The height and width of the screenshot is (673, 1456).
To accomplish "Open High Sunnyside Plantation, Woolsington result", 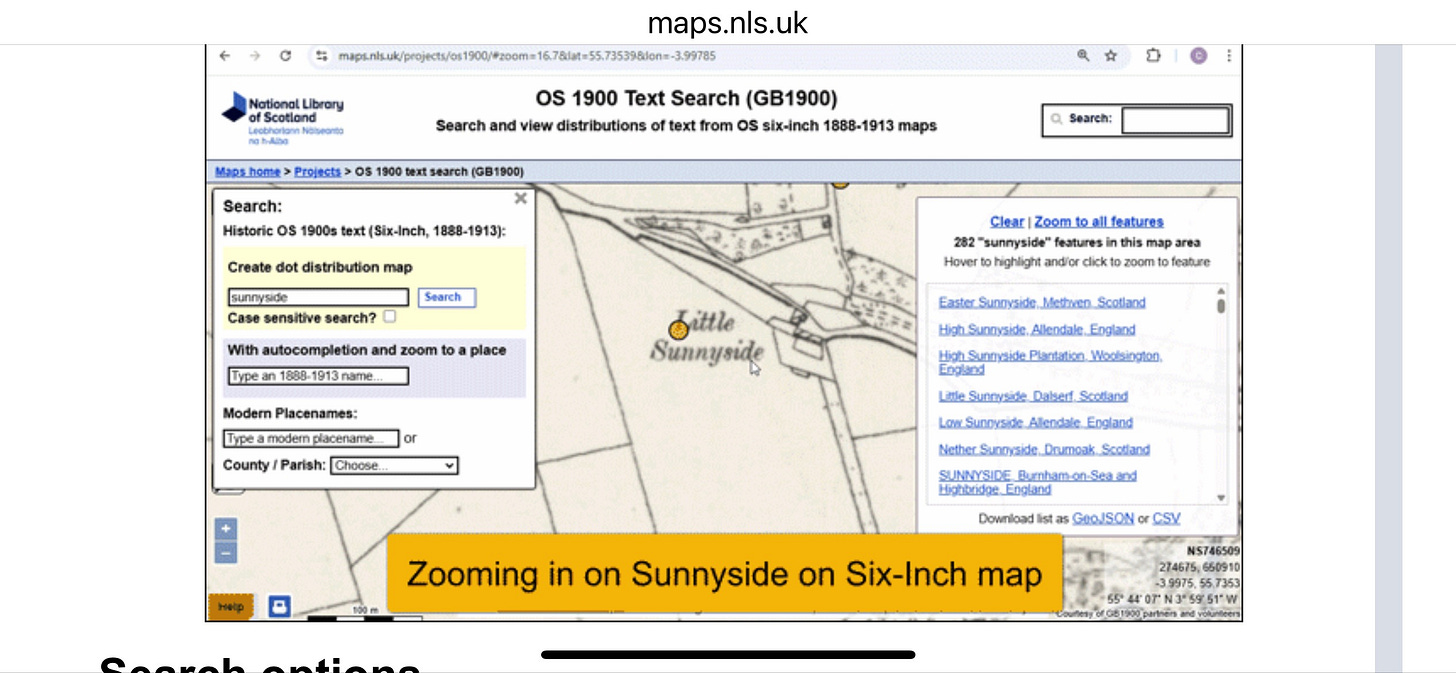I will pos(1050,362).
